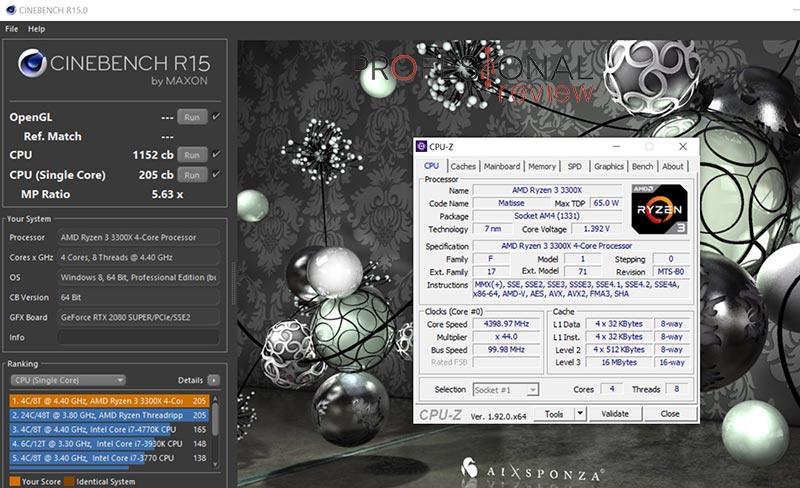Run the OpenGL benchmark
The width and height of the screenshot is (800, 488).
[192, 117]
